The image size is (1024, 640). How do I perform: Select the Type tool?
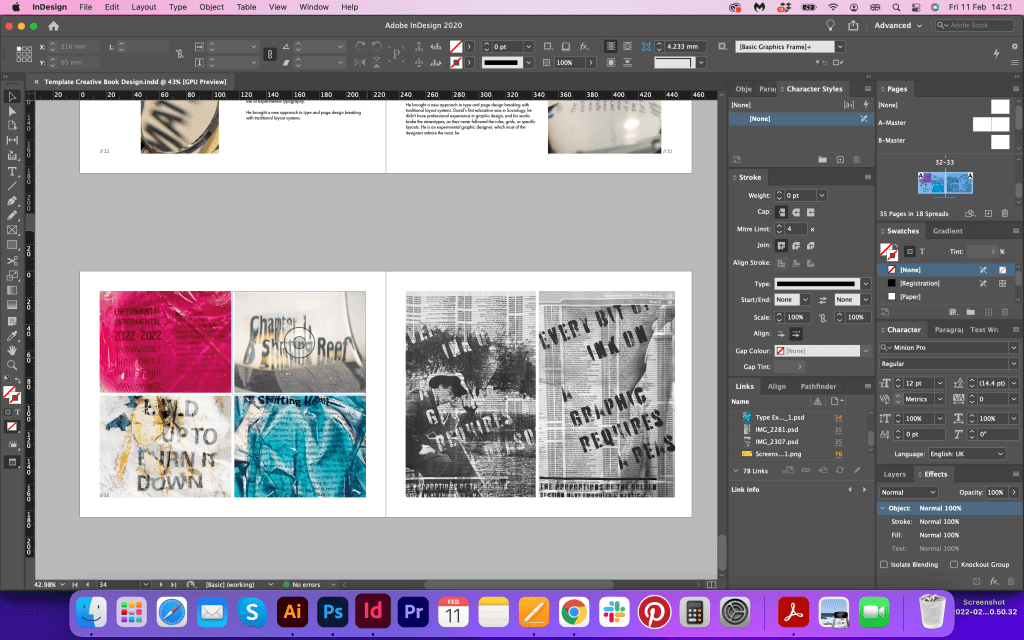12,171
